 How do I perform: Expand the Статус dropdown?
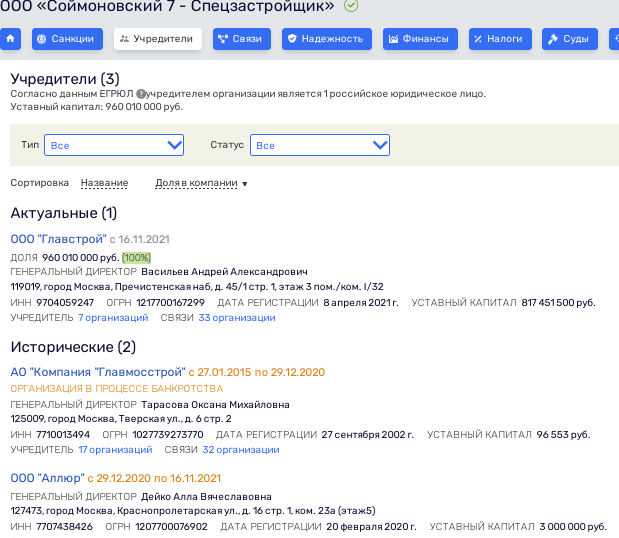pyautogui.click(x=320, y=145)
